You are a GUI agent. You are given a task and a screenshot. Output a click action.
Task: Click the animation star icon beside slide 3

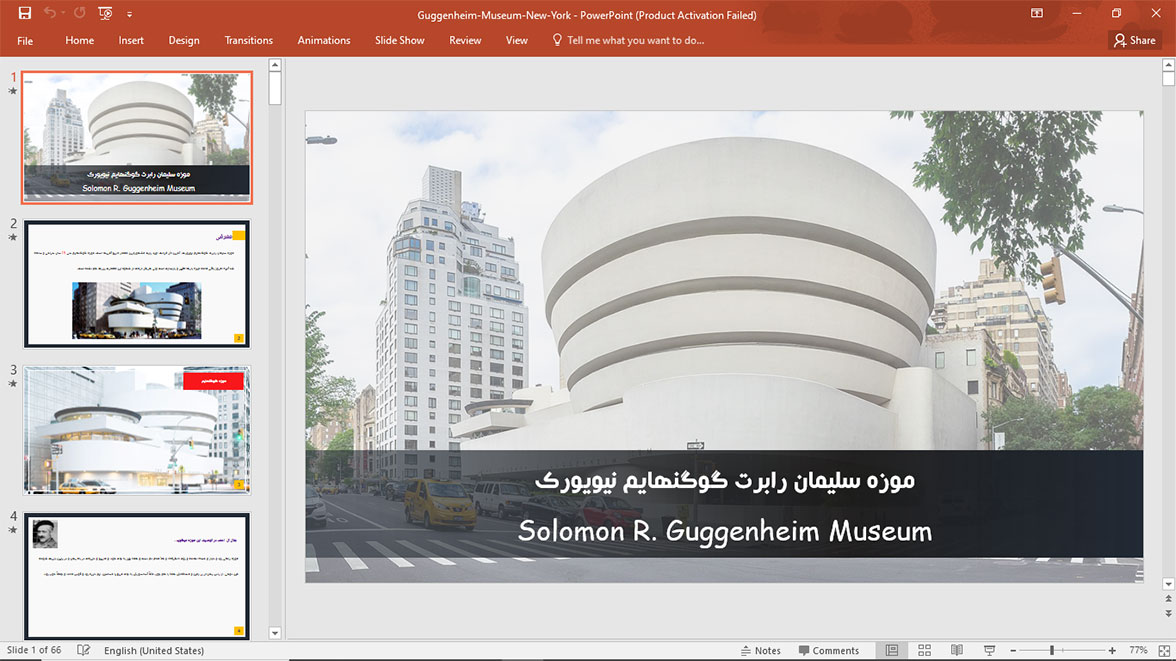coord(13,383)
